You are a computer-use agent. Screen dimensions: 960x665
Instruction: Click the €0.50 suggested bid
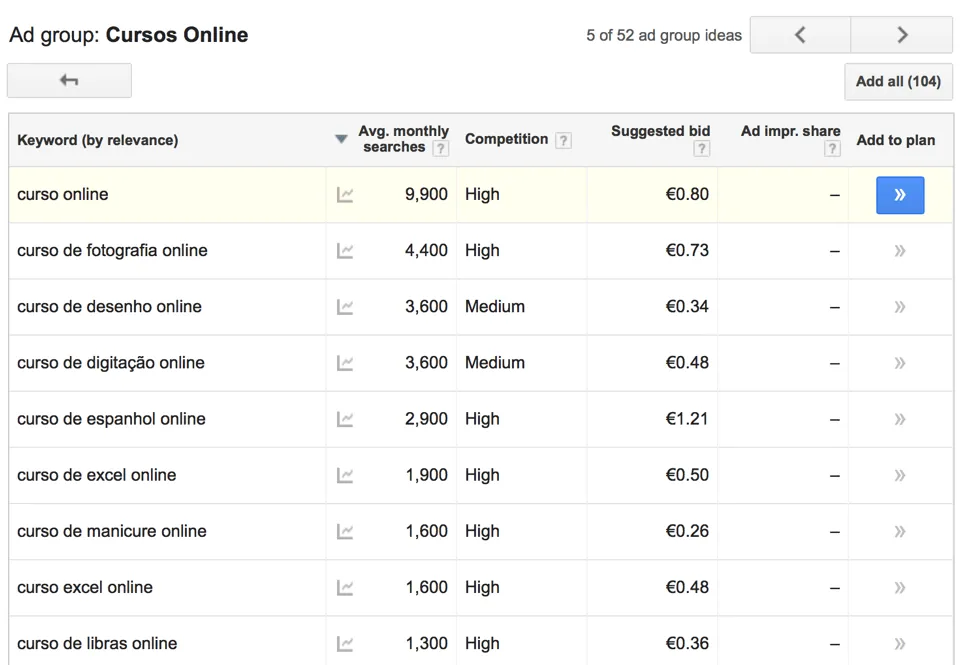(687, 475)
